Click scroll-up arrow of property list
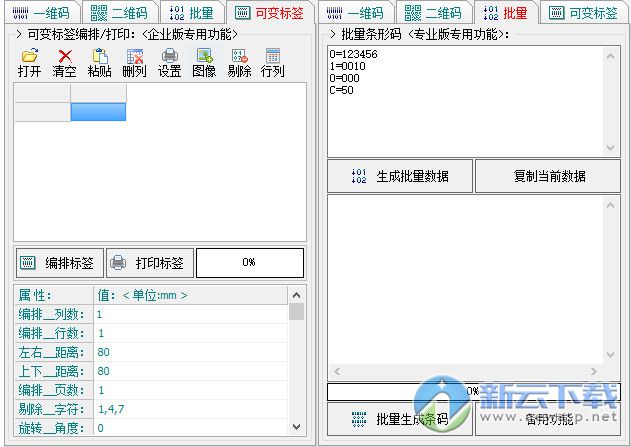Screen dimensions: 631x447 (297, 295)
